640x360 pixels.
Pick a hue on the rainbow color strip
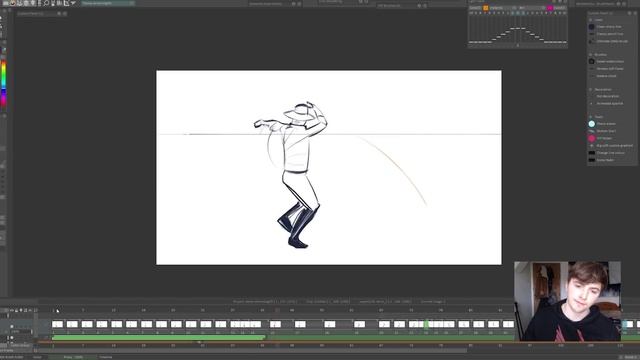point(4,83)
